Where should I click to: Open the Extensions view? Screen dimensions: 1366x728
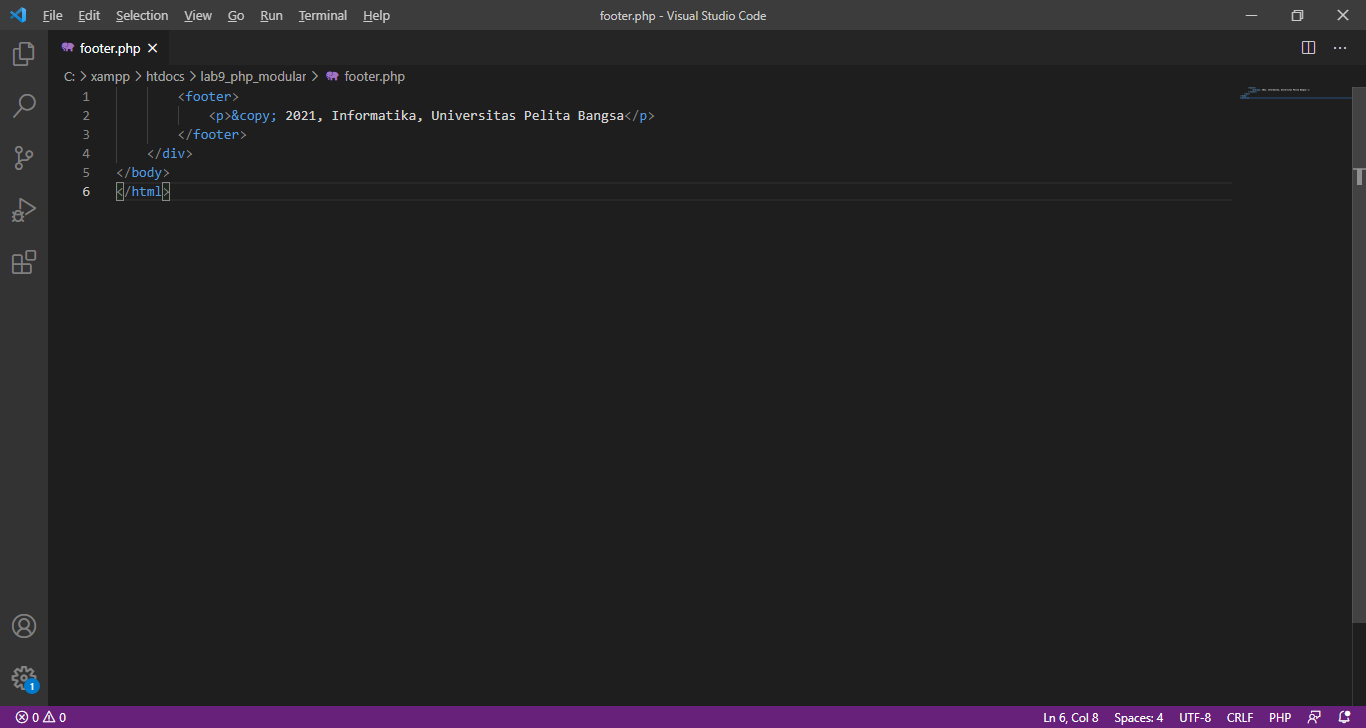pyautogui.click(x=24, y=262)
